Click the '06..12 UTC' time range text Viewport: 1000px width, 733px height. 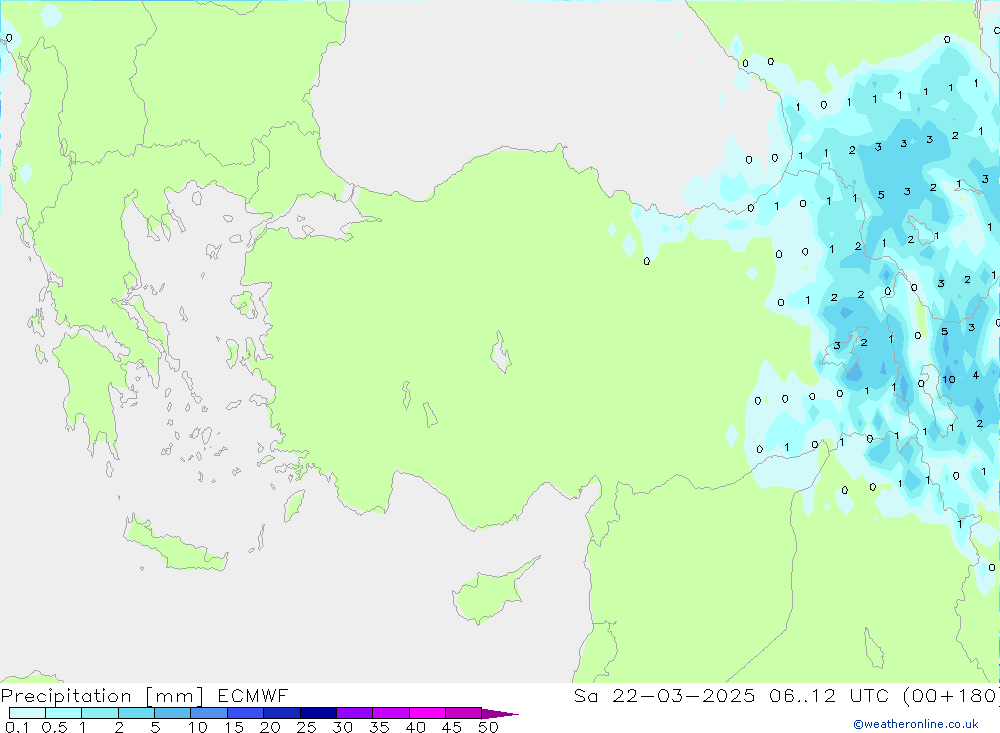829,695
